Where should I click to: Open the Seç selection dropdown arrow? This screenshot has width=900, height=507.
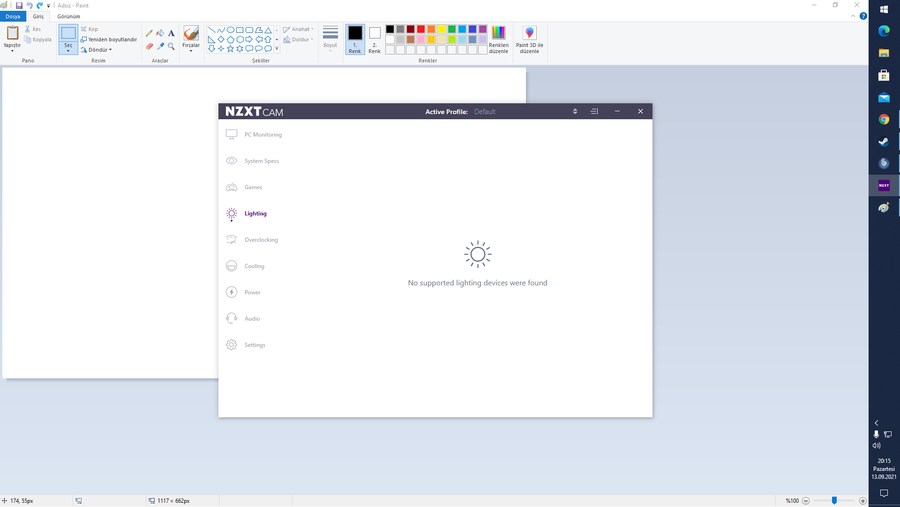click(x=68, y=51)
